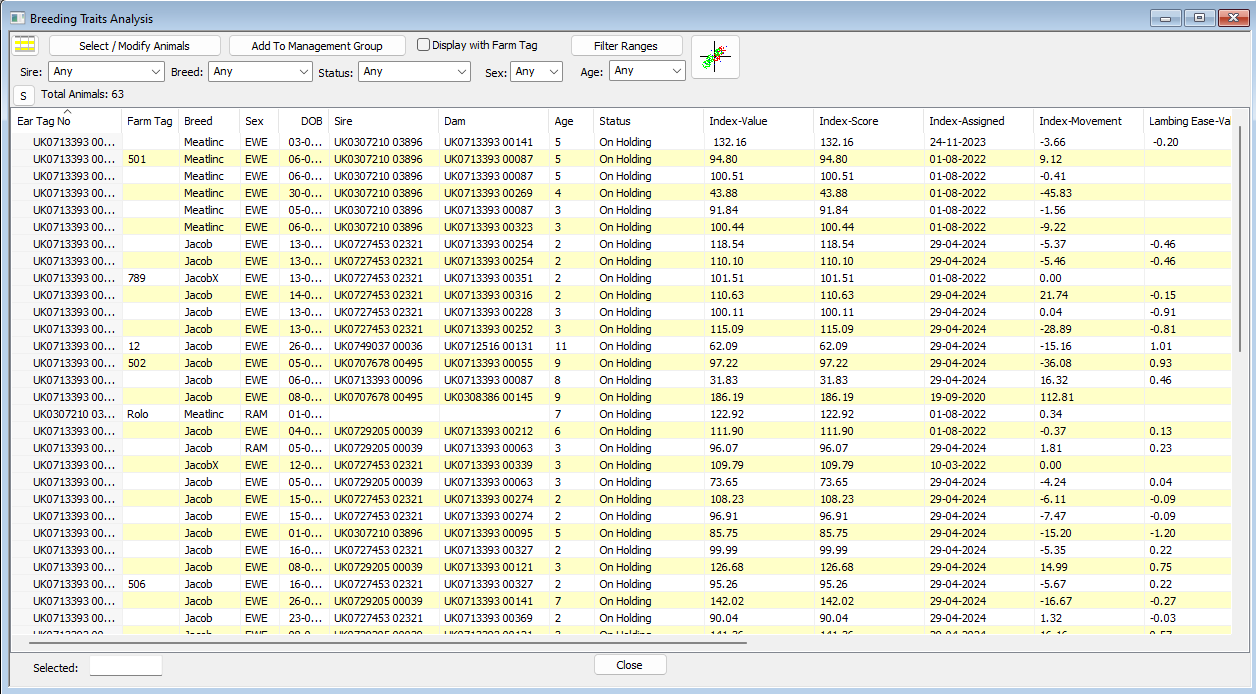Click the Lambing Ease column header
The width and height of the screenshot is (1256, 694).
tap(1187, 121)
